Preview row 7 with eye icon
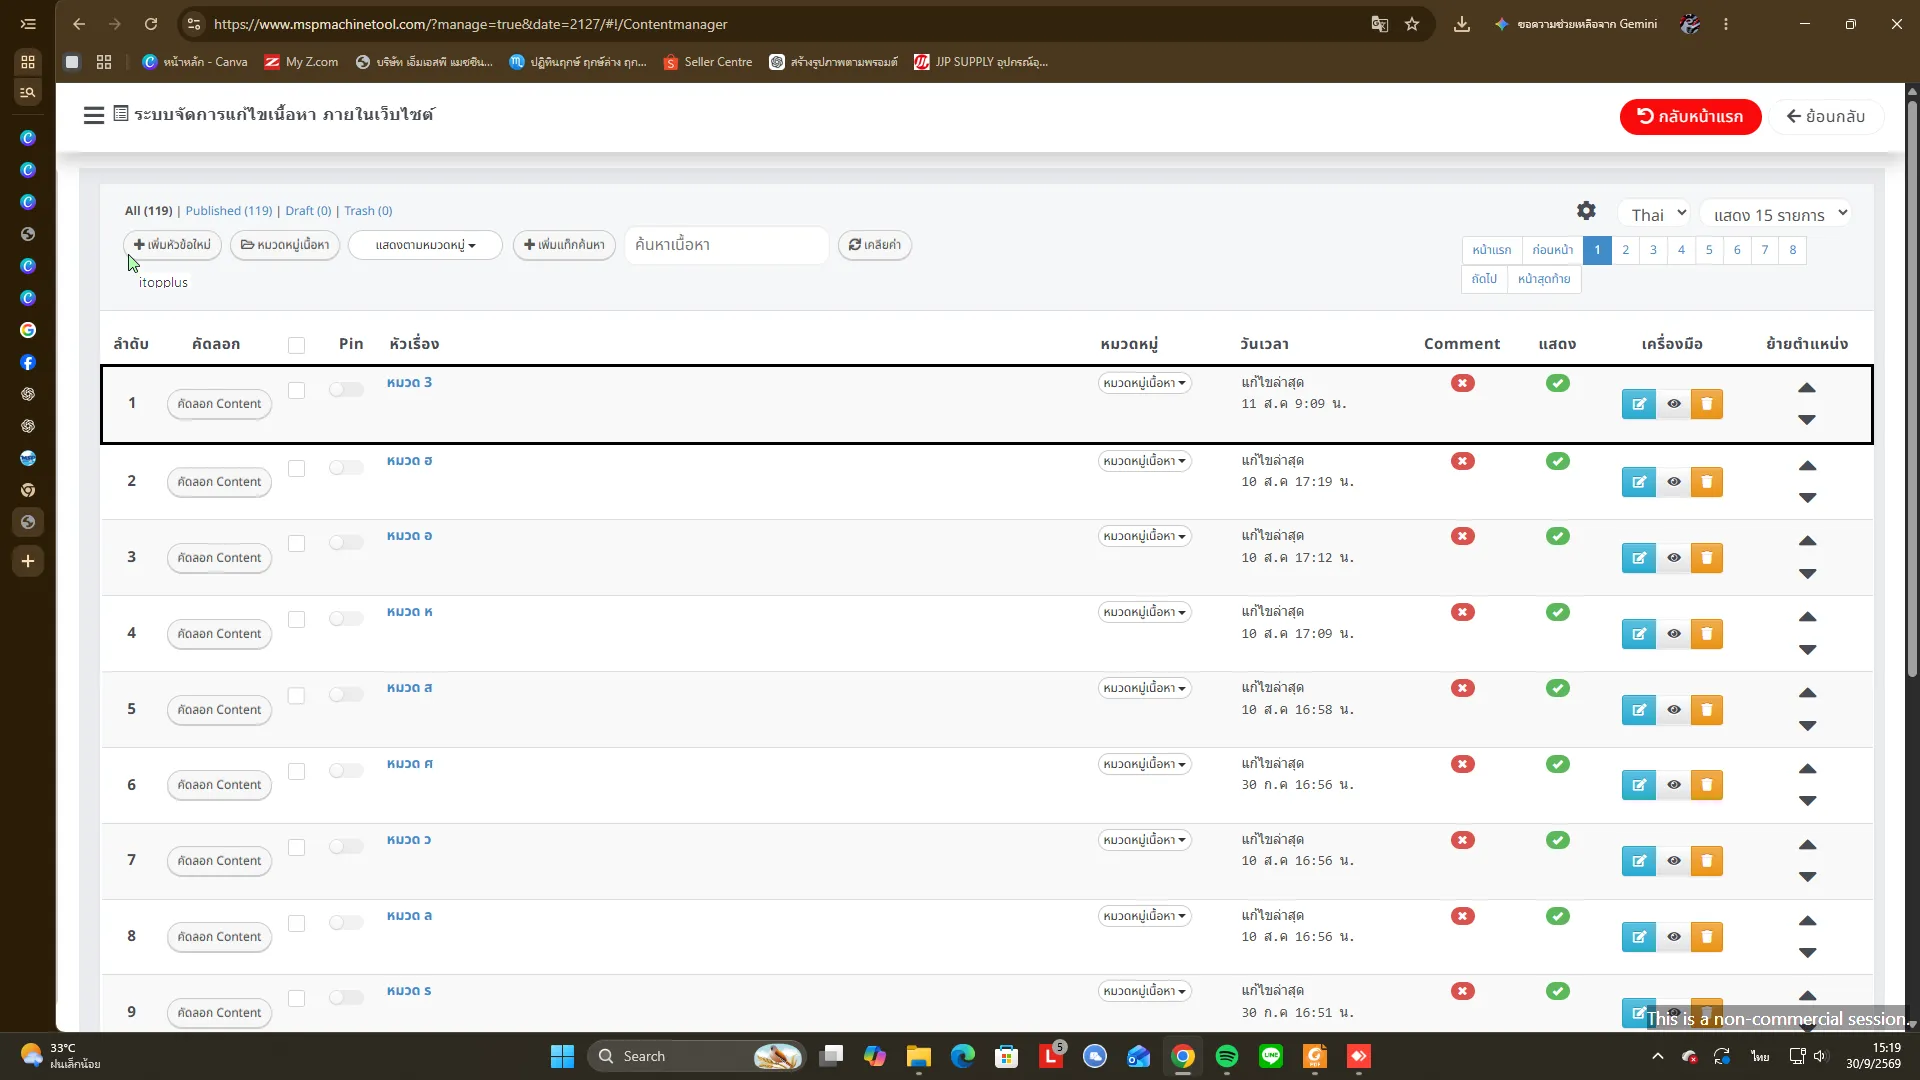 pyautogui.click(x=1673, y=861)
